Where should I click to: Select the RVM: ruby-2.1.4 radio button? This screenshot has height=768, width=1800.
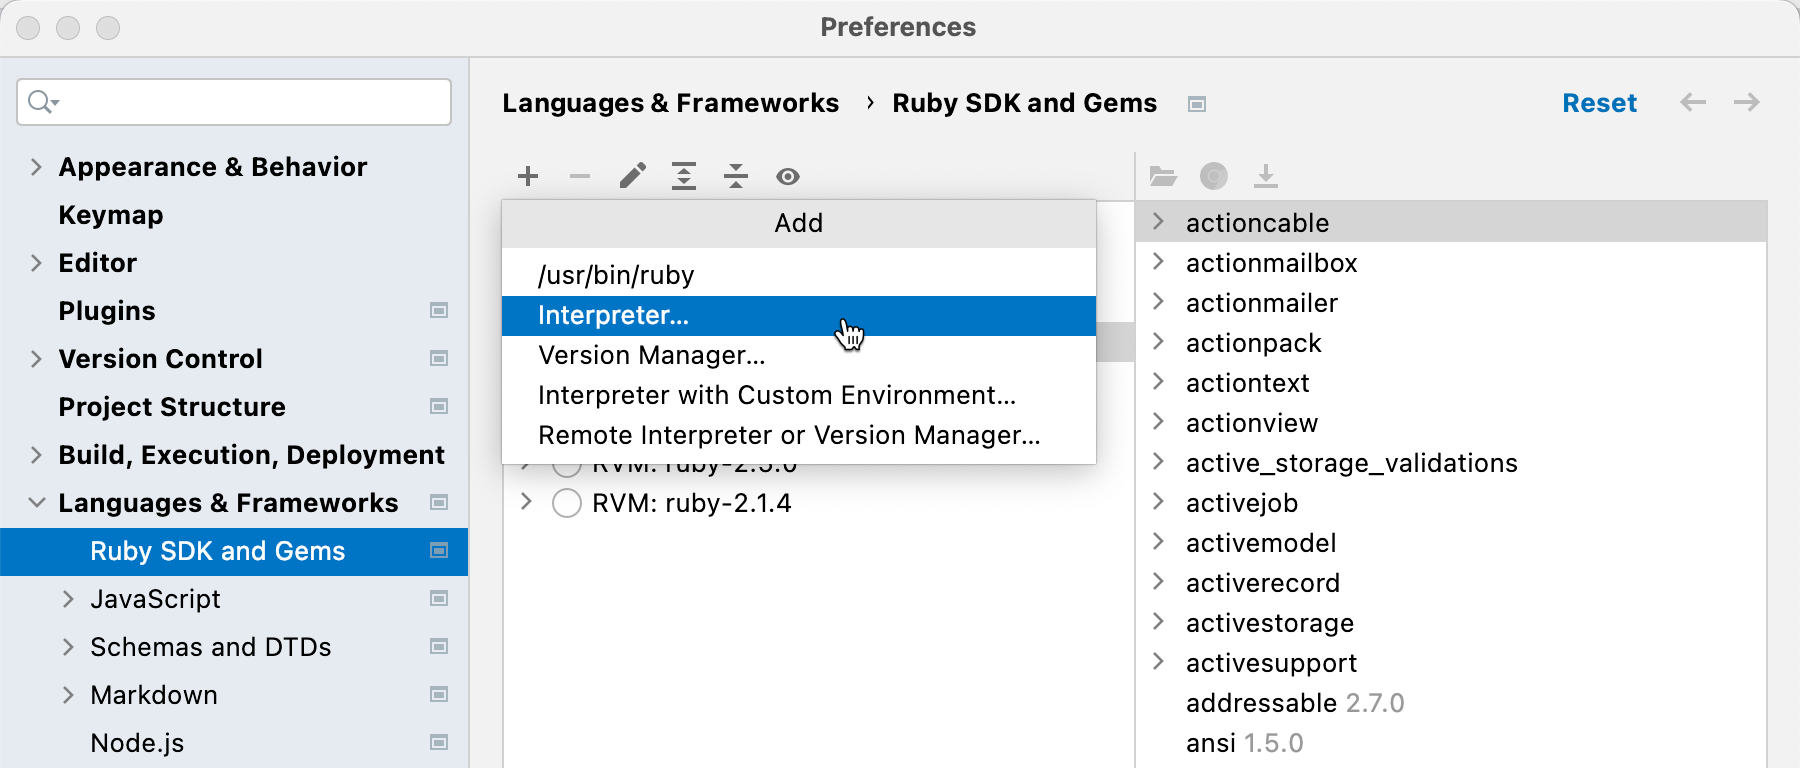coord(567,503)
